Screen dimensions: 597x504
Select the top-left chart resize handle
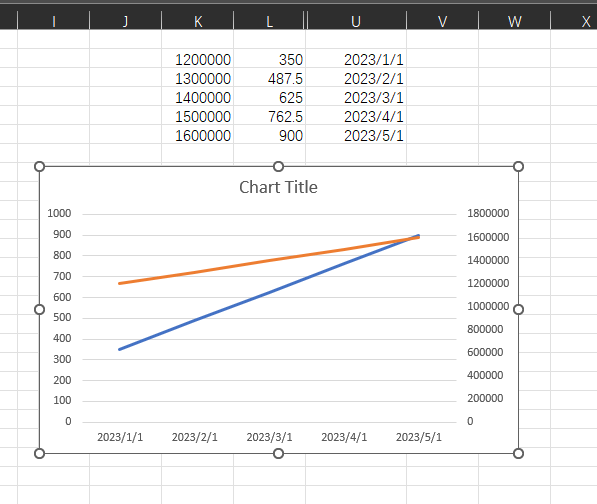(x=40, y=166)
